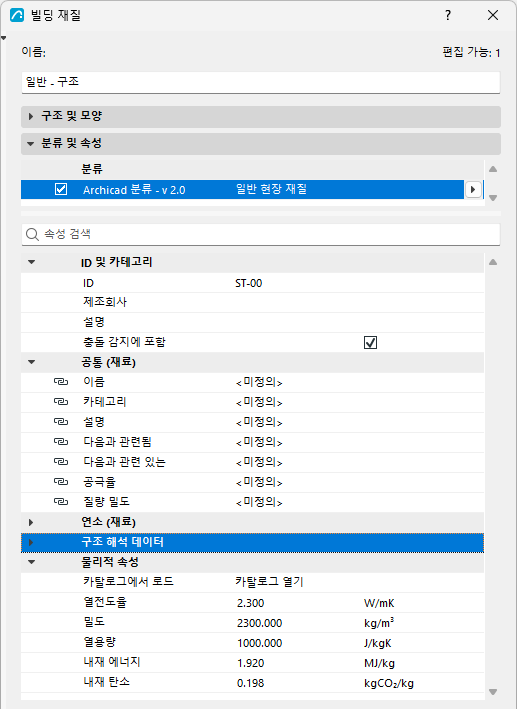Click the <미정의> value for 이름
This screenshot has width=517, height=709.
tap(259, 383)
